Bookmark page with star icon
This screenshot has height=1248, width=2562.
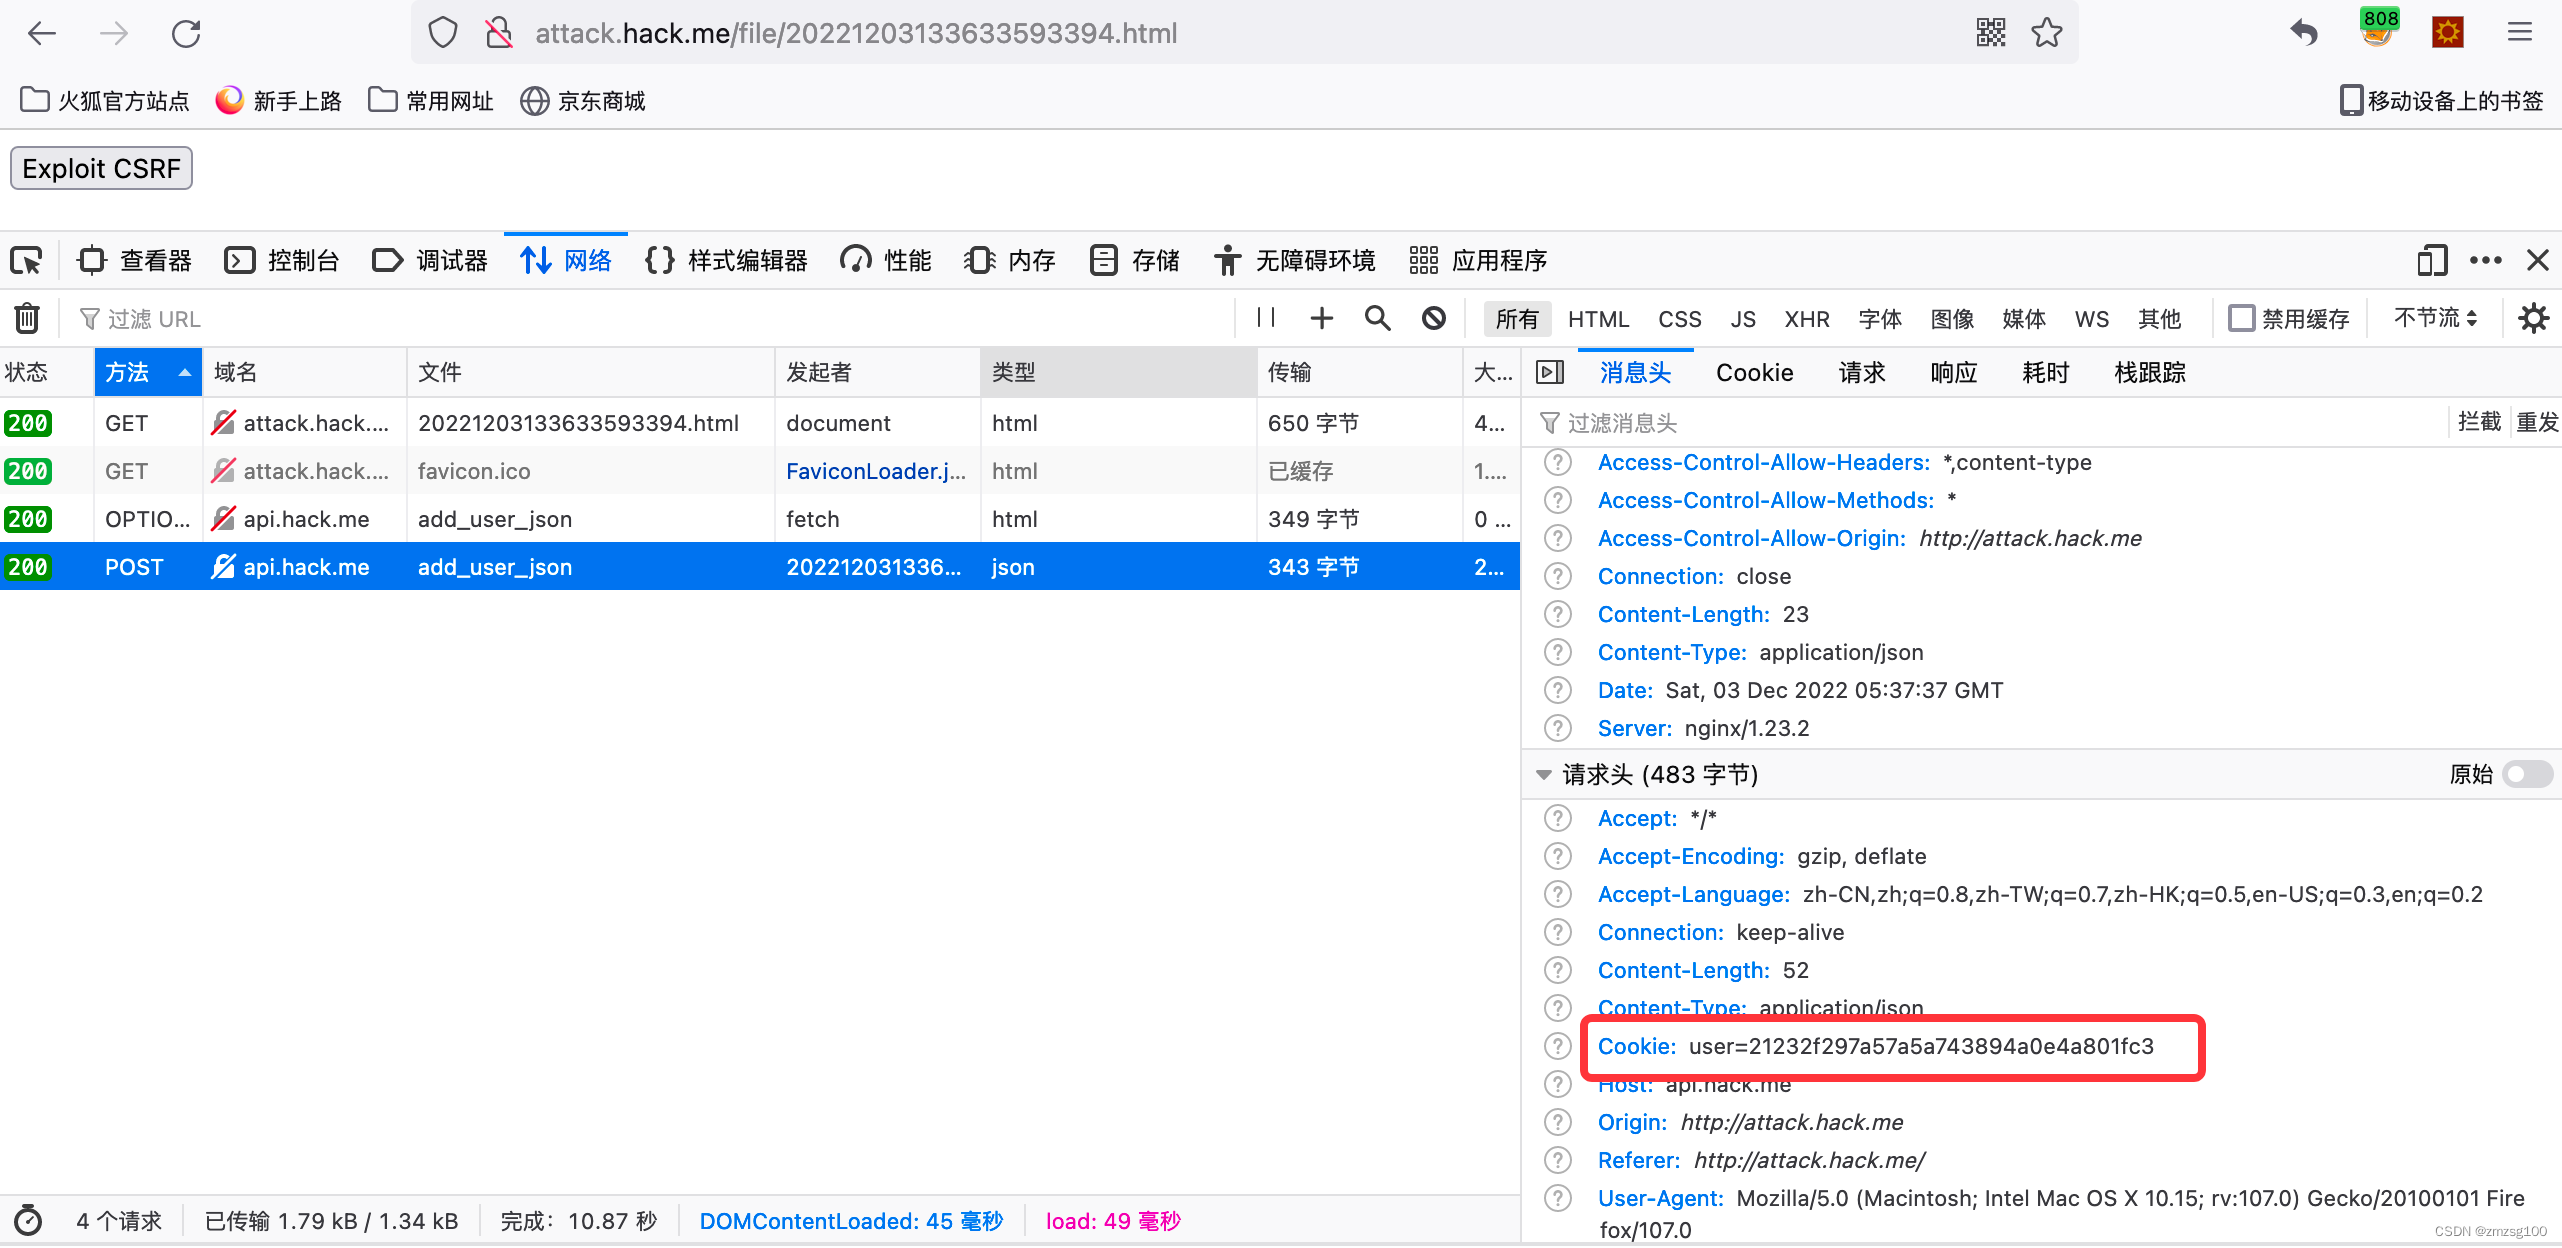coord(2047,33)
